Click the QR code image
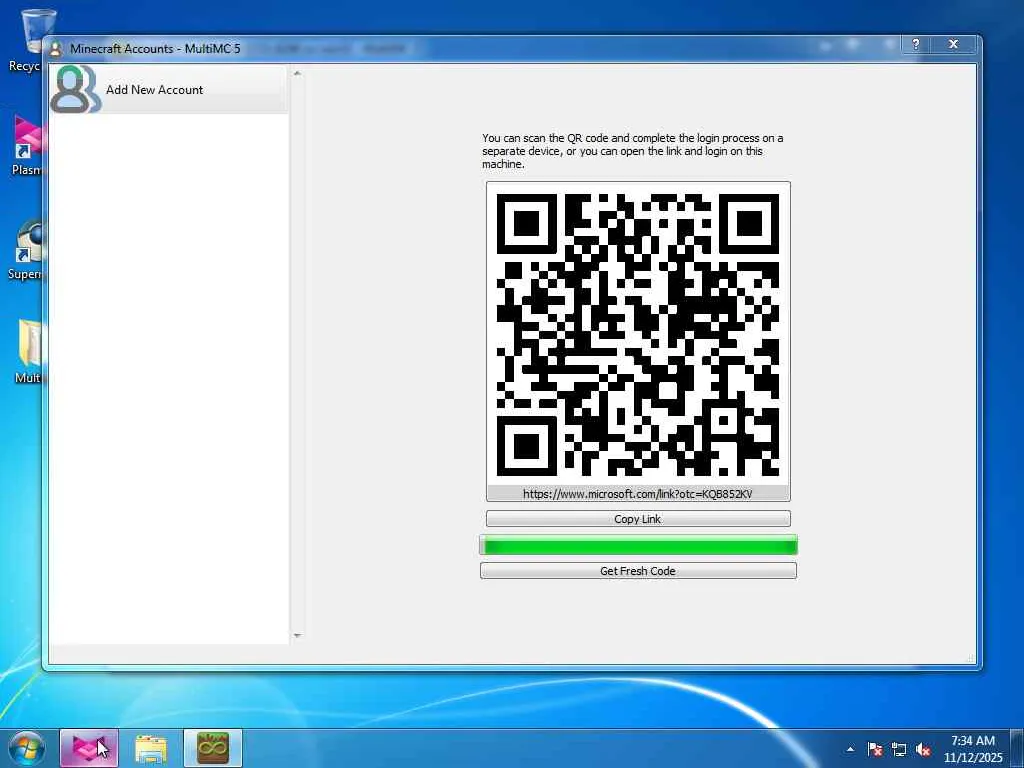Screen dimensions: 1024x768 tap(638, 334)
